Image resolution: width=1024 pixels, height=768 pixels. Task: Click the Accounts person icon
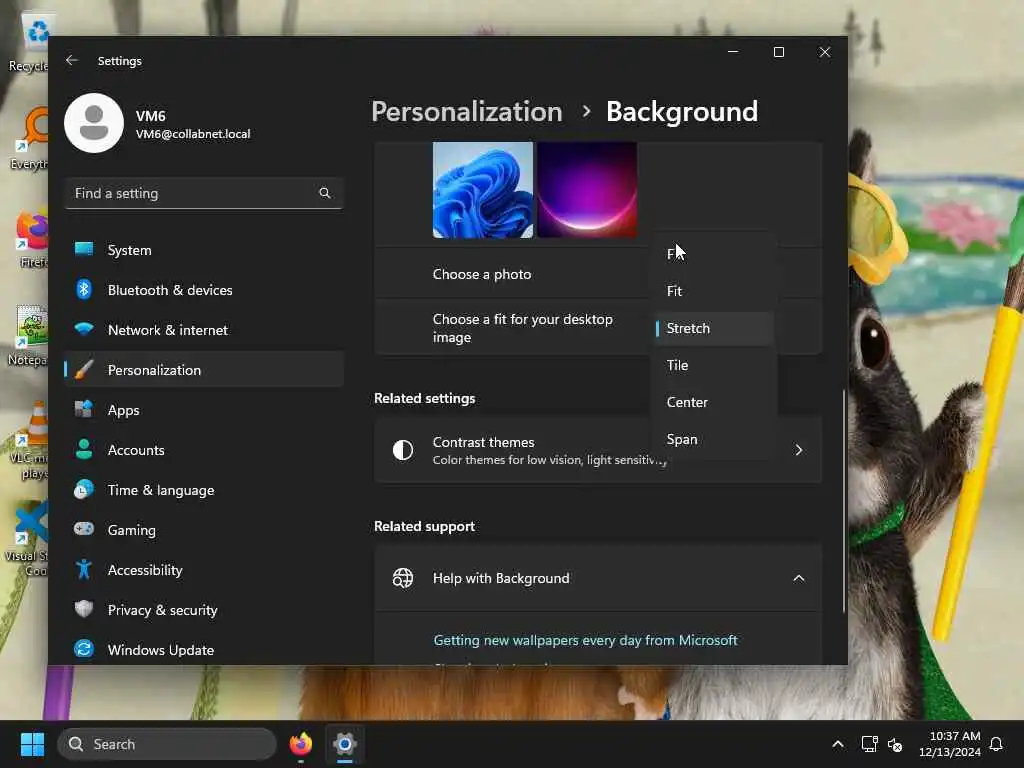(x=84, y=449)
